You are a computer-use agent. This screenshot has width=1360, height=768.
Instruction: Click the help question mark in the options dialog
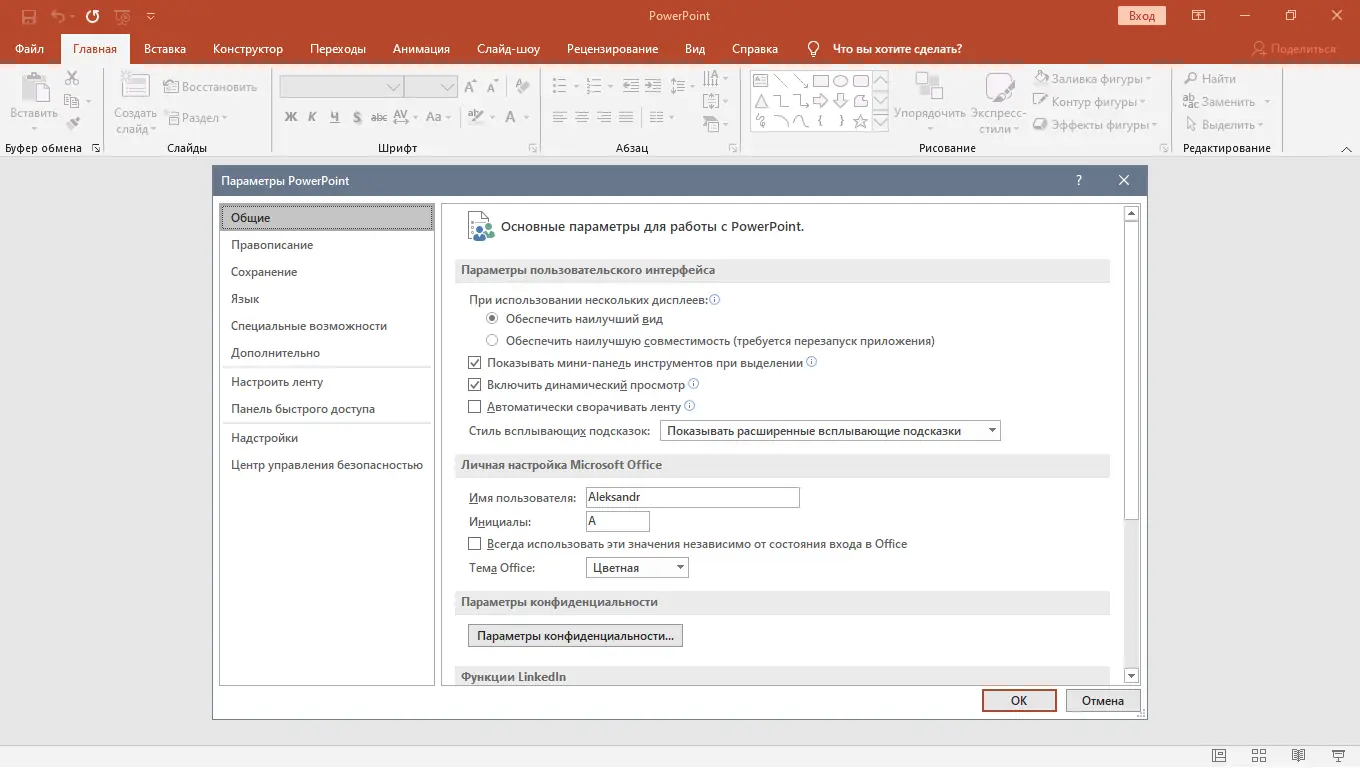coord(1079,181)
